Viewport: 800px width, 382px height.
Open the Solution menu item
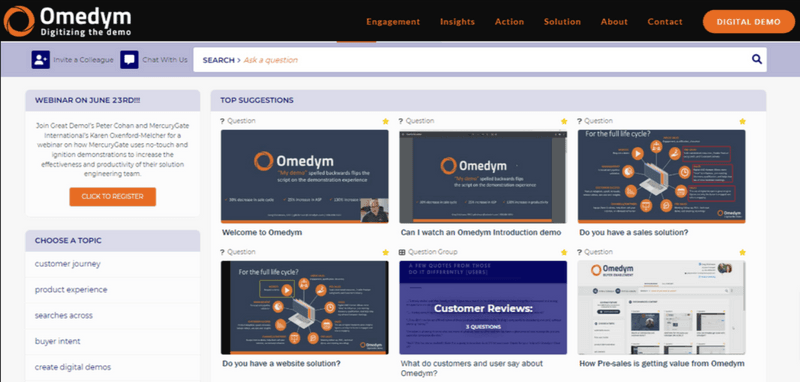(562, 22)
